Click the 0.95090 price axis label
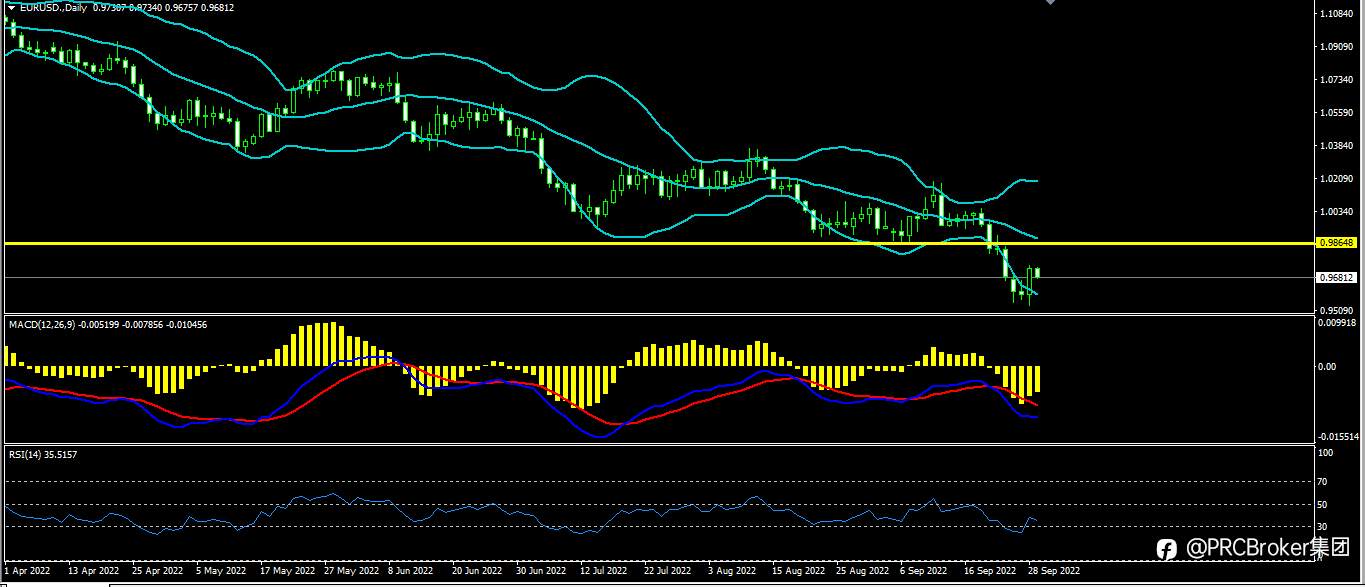1365x587 pixels. [1337, 310]
